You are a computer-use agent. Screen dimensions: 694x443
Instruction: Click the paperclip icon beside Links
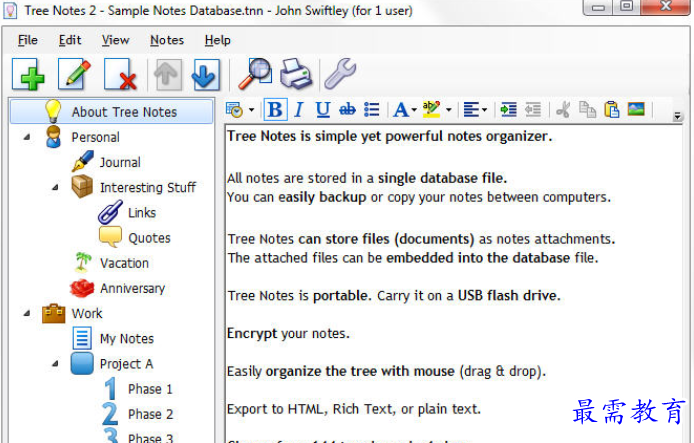[110, 212]
